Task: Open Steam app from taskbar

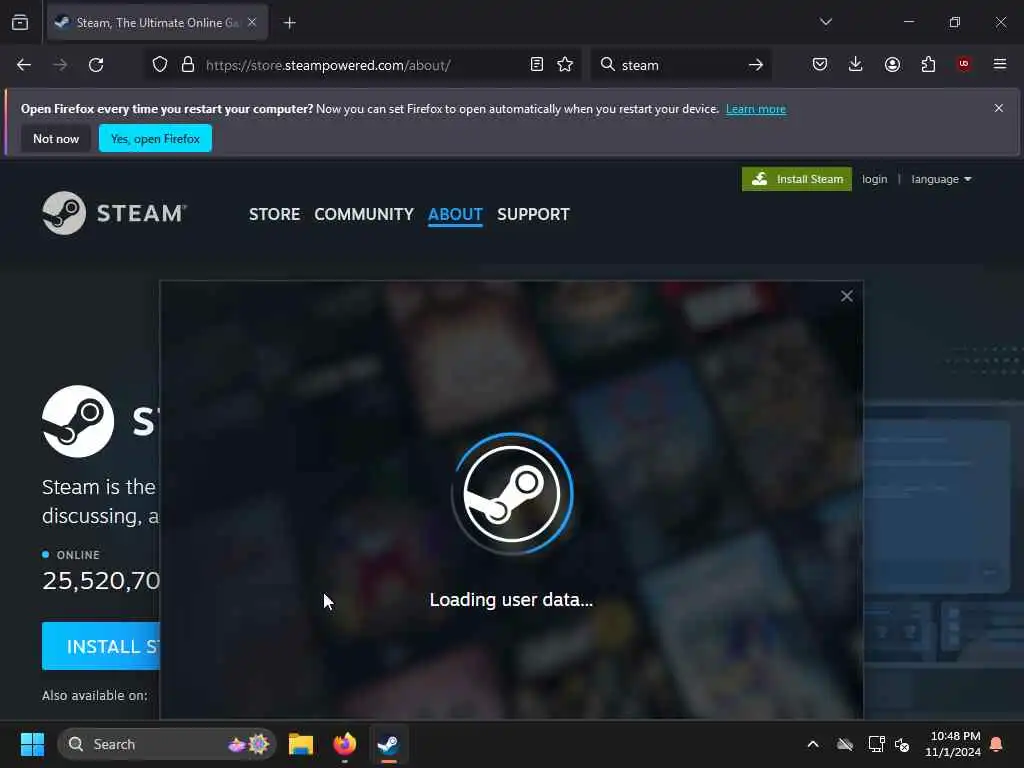Action: click(x=389, y=744)
